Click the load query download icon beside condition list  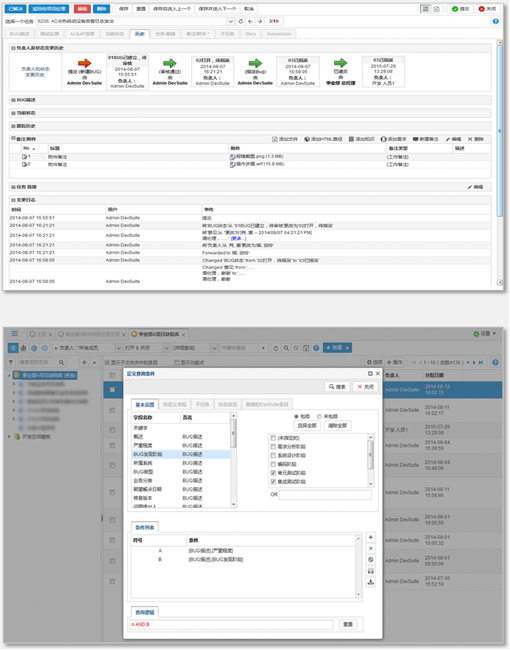click(x=371, y=582)
